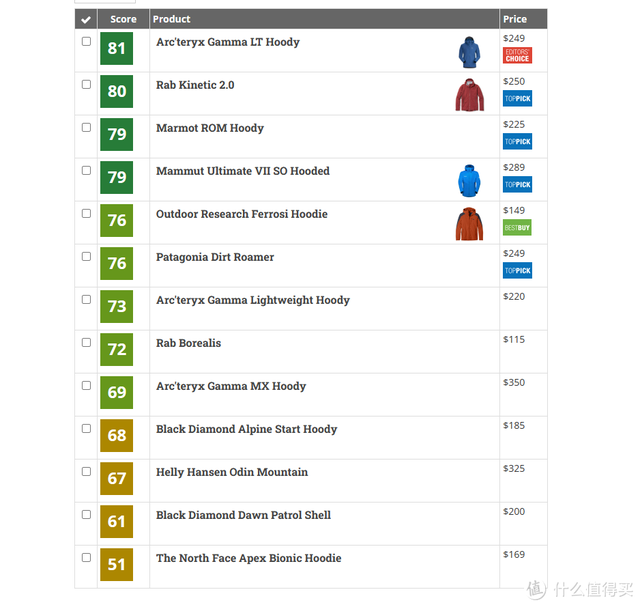Click the $289 price of Mammut Ultimate VII
Screen dimensions: 640x607
click(514, 167)
